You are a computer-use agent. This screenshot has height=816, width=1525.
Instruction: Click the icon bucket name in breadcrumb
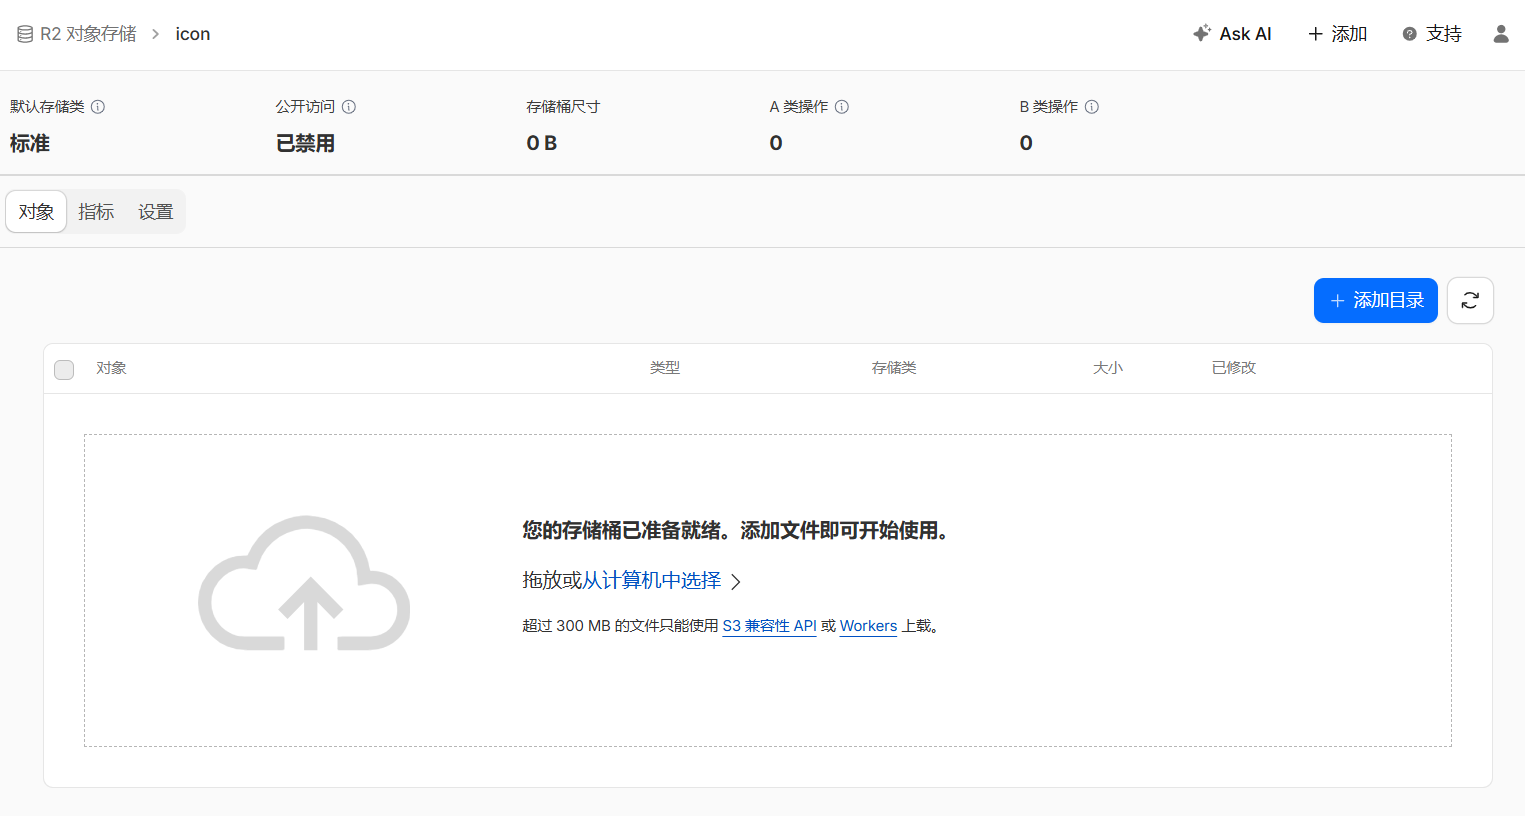tap(193, 34)
